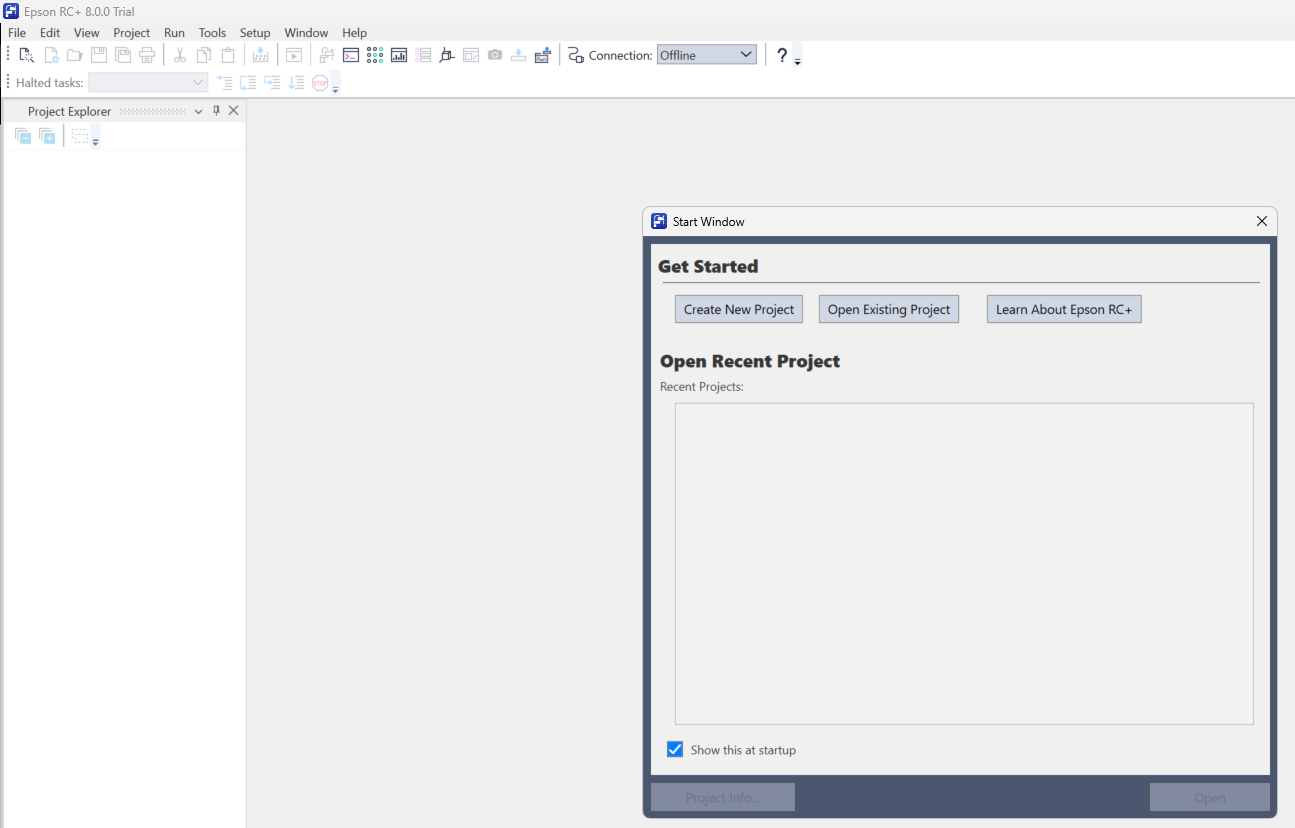The image size is (1295, 828).
Task: Click the question mark Help icon
Action: point(782,55)
